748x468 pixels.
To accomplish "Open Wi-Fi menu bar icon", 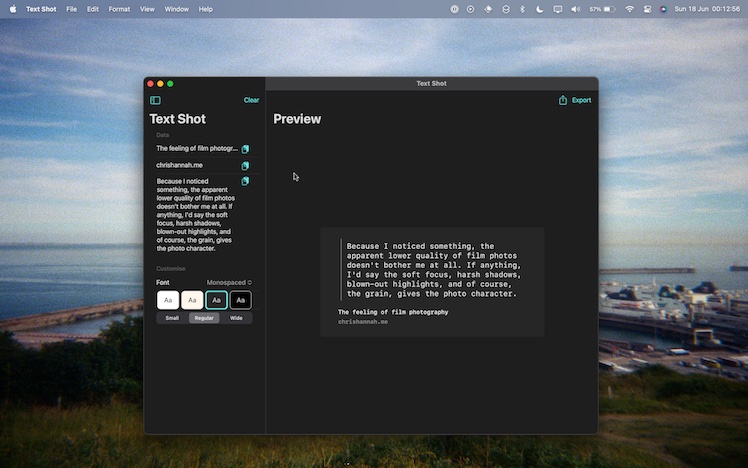I will tap(629, 9).
